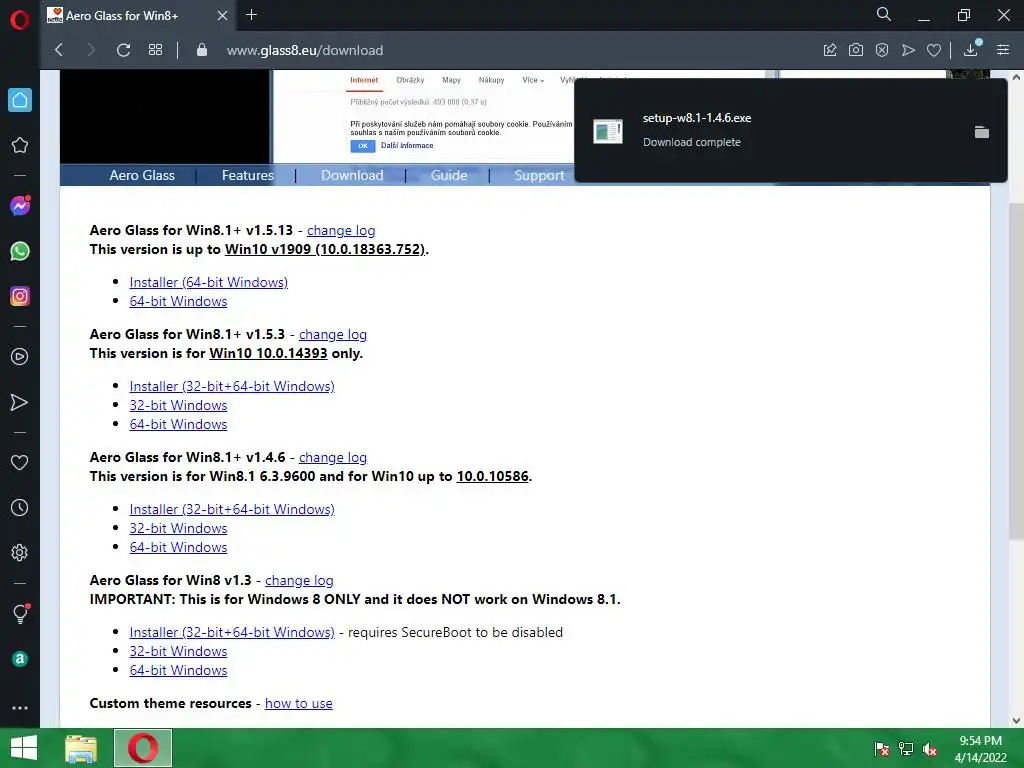
Task: Click 64-bit Windows link under v1.5.13
Action: [x=178, y=301]
